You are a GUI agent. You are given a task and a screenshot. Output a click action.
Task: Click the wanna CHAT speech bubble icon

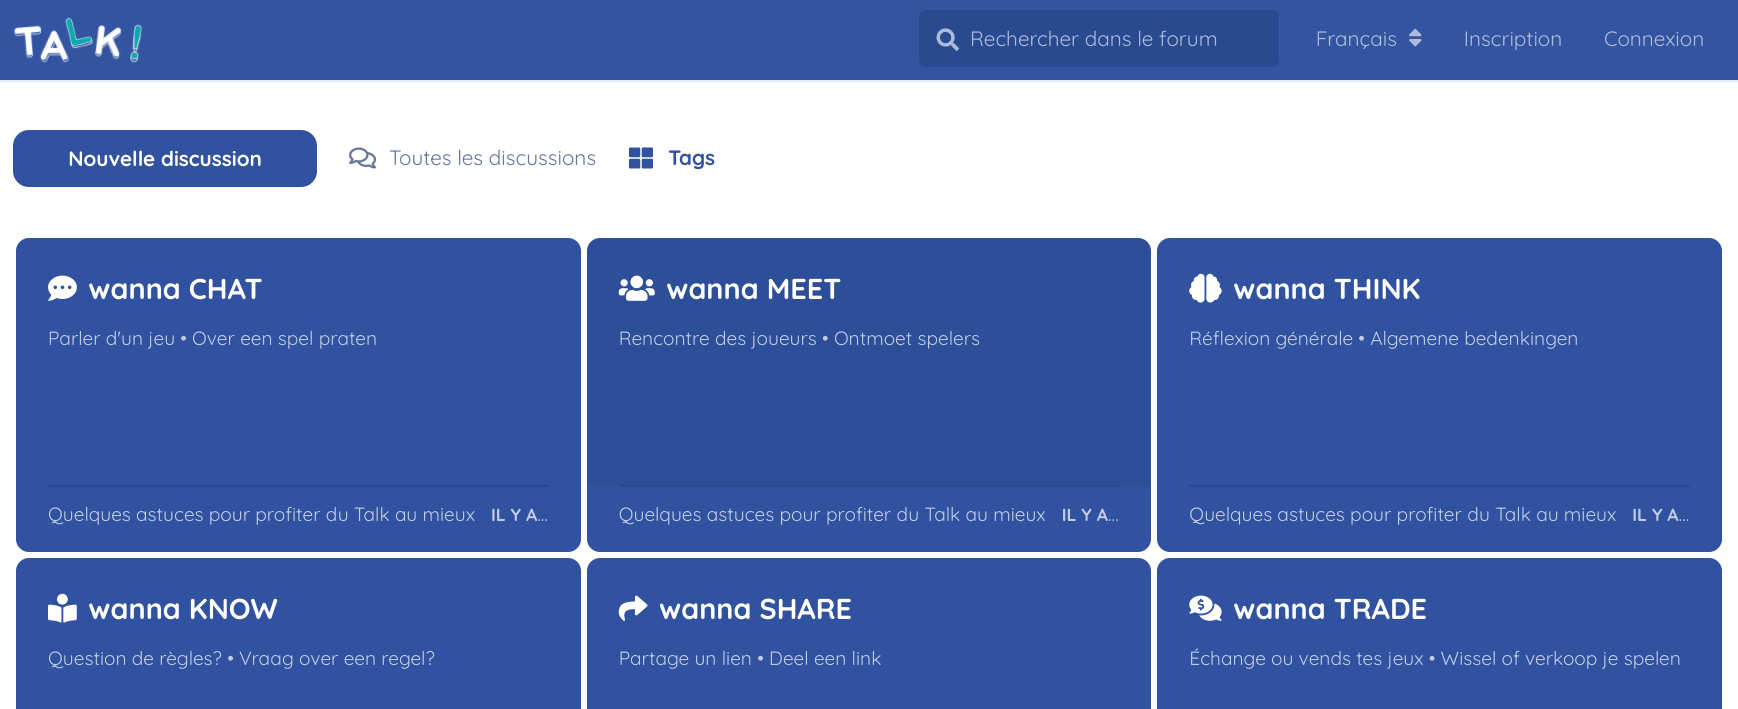point(62,289)
